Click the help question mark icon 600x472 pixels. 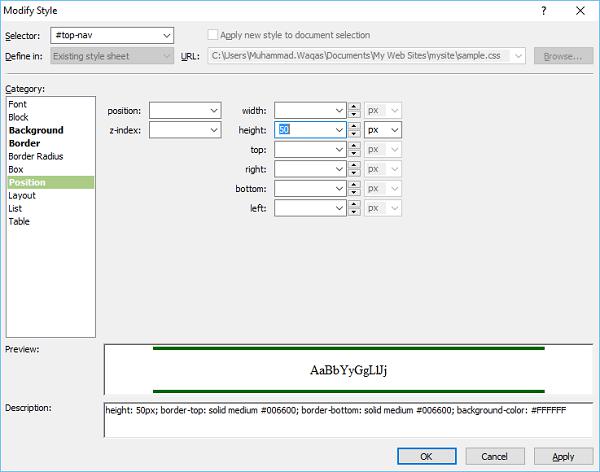(x=544, y=11)
